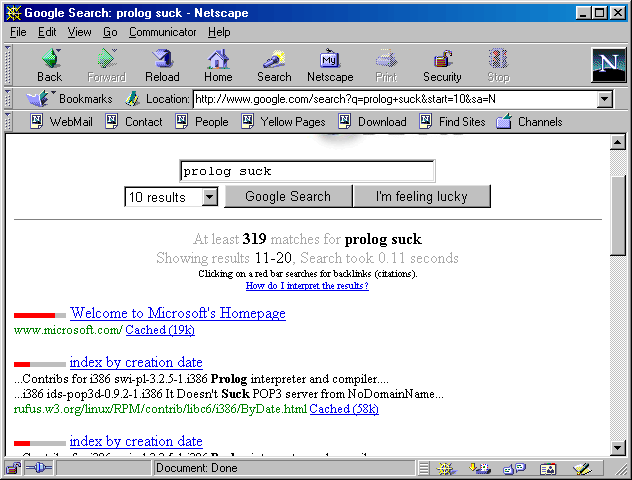Open the Contact personal toolbar link
This screenshot has height=480, width=632.
tap(134, 121)
